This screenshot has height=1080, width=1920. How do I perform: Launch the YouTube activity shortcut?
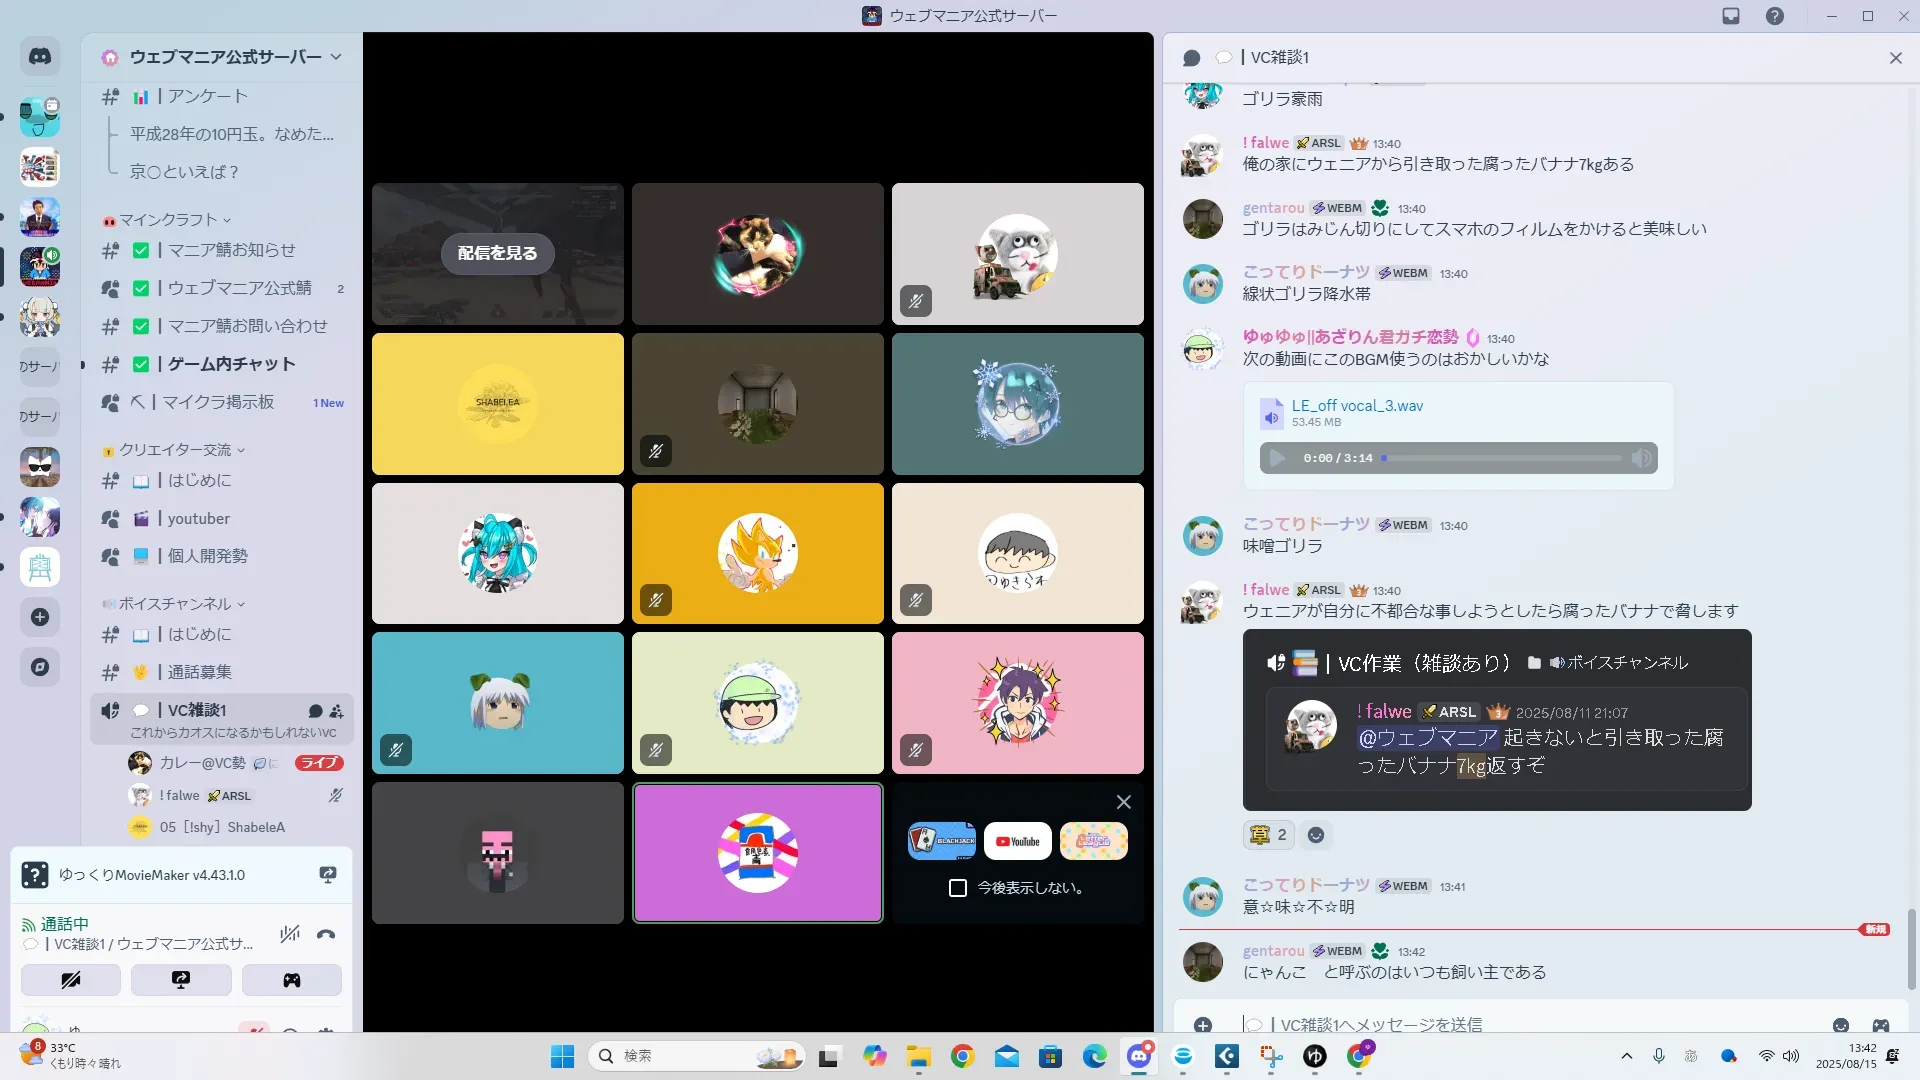click(1017, 841)
